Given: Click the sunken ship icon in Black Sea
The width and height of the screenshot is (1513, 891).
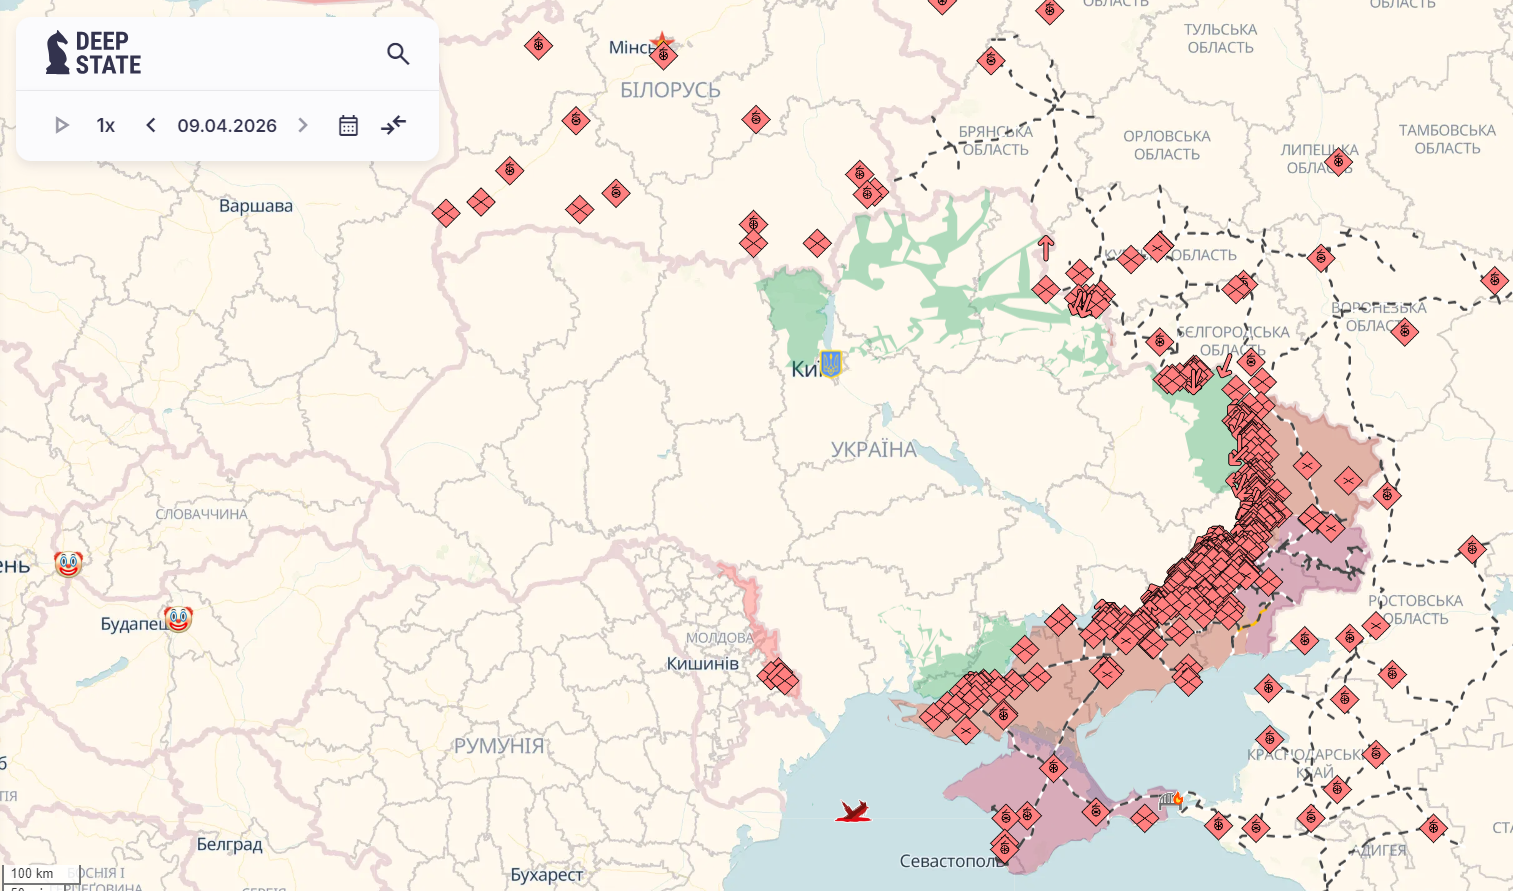Looking at the screenshot, I should click(853, 811).
